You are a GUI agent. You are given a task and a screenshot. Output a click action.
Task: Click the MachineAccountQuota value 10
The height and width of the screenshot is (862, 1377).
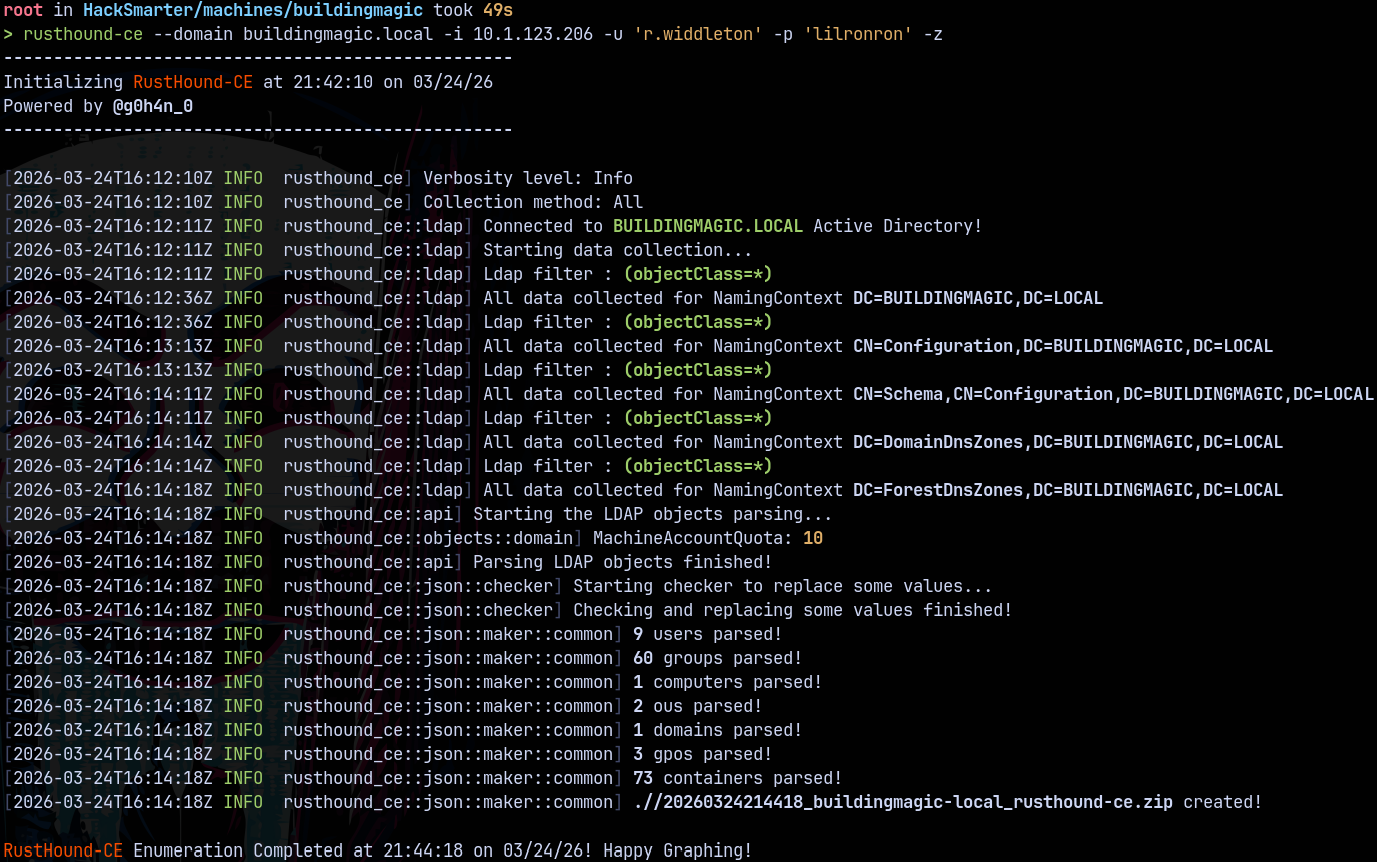813,538
